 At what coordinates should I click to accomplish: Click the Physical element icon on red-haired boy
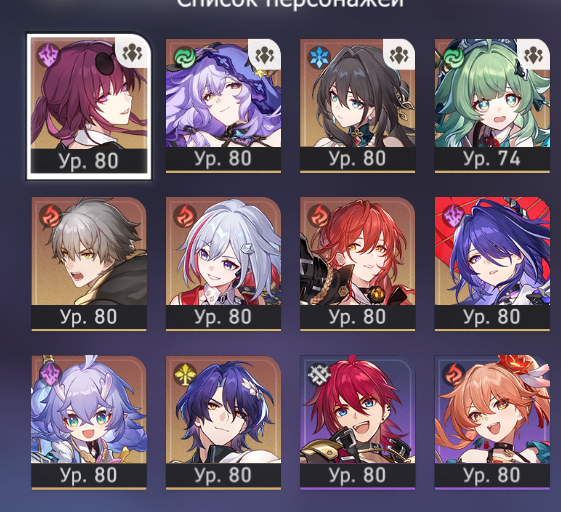click(x=318, y=375)
